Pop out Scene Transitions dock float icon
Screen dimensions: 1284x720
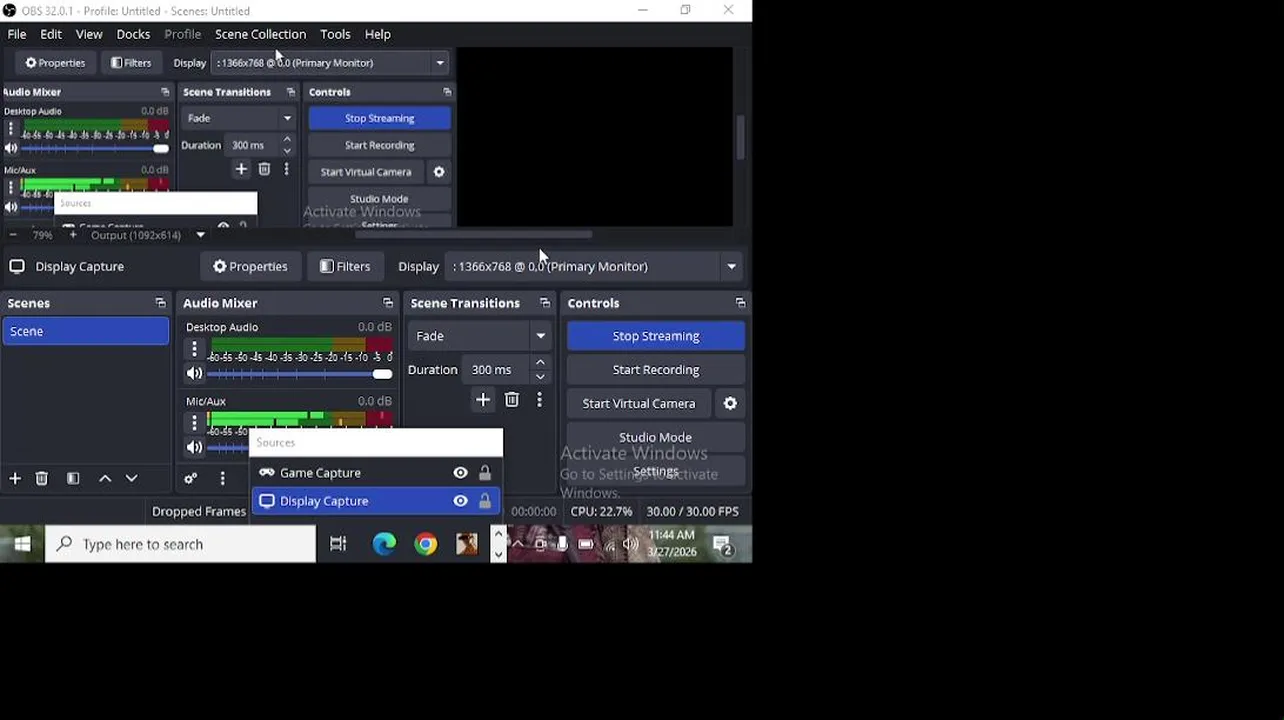545,303
